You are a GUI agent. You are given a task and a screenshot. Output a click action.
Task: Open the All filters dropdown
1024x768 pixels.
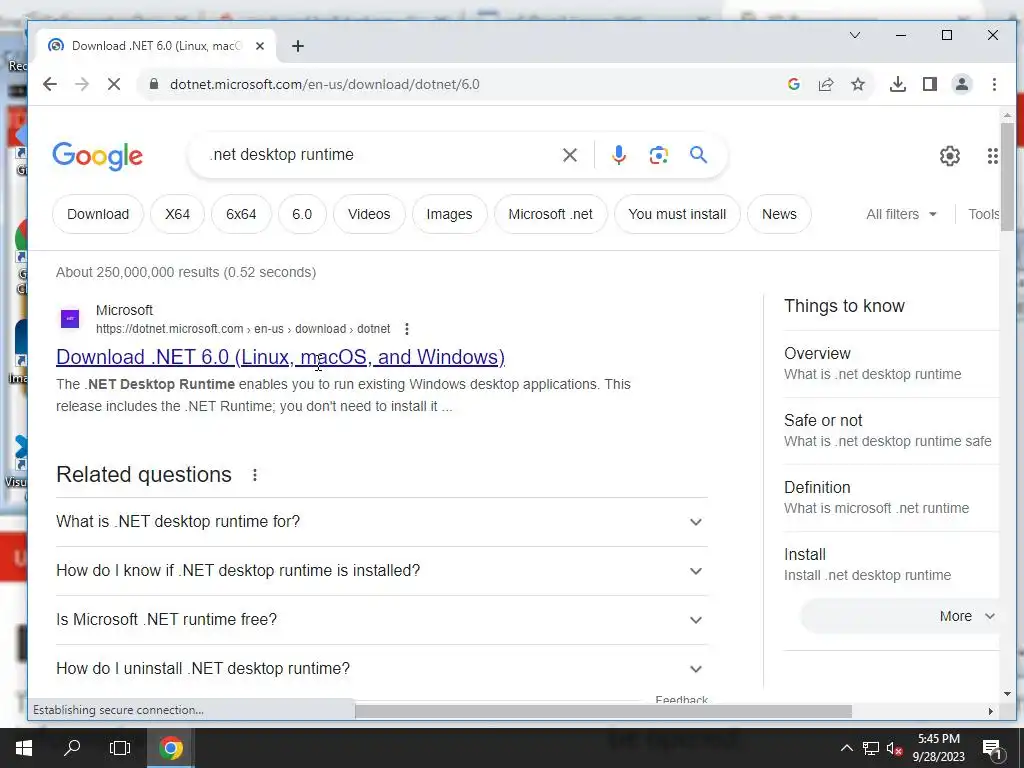901,214
